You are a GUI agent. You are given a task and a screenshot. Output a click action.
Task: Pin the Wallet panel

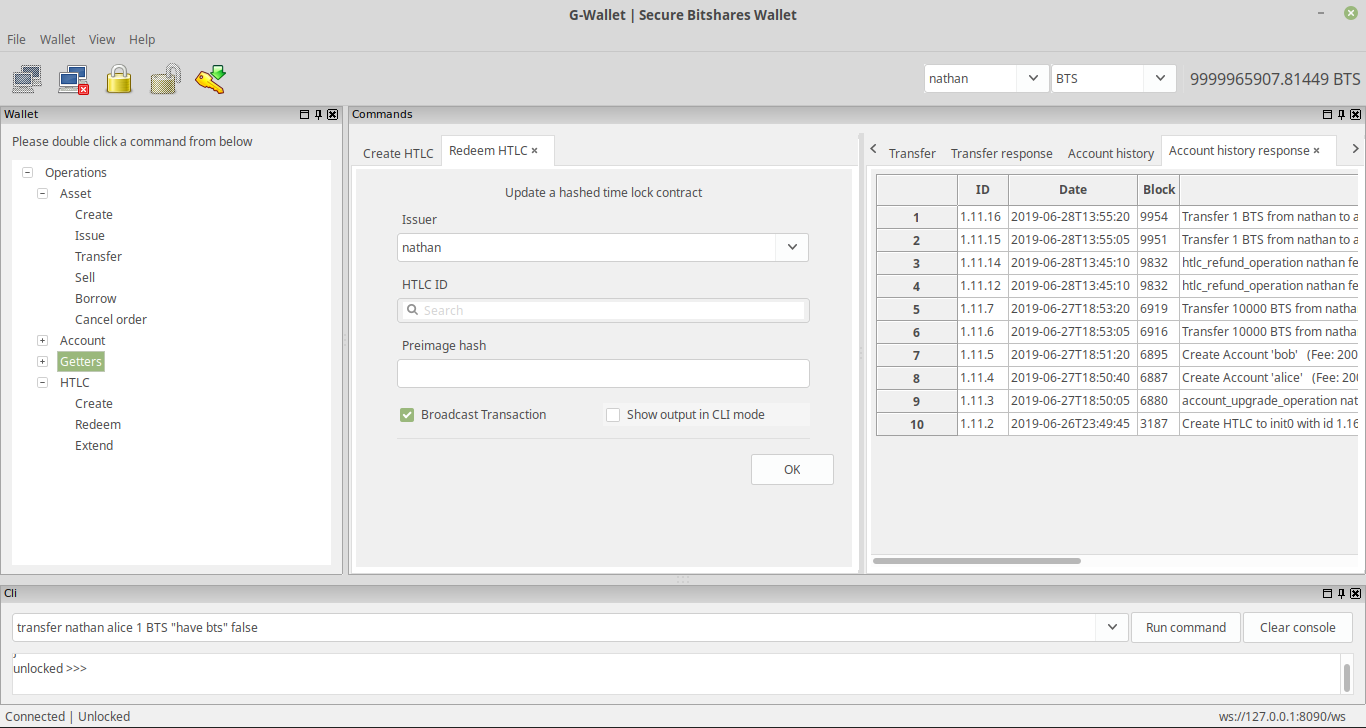click(x=319, y=115)
